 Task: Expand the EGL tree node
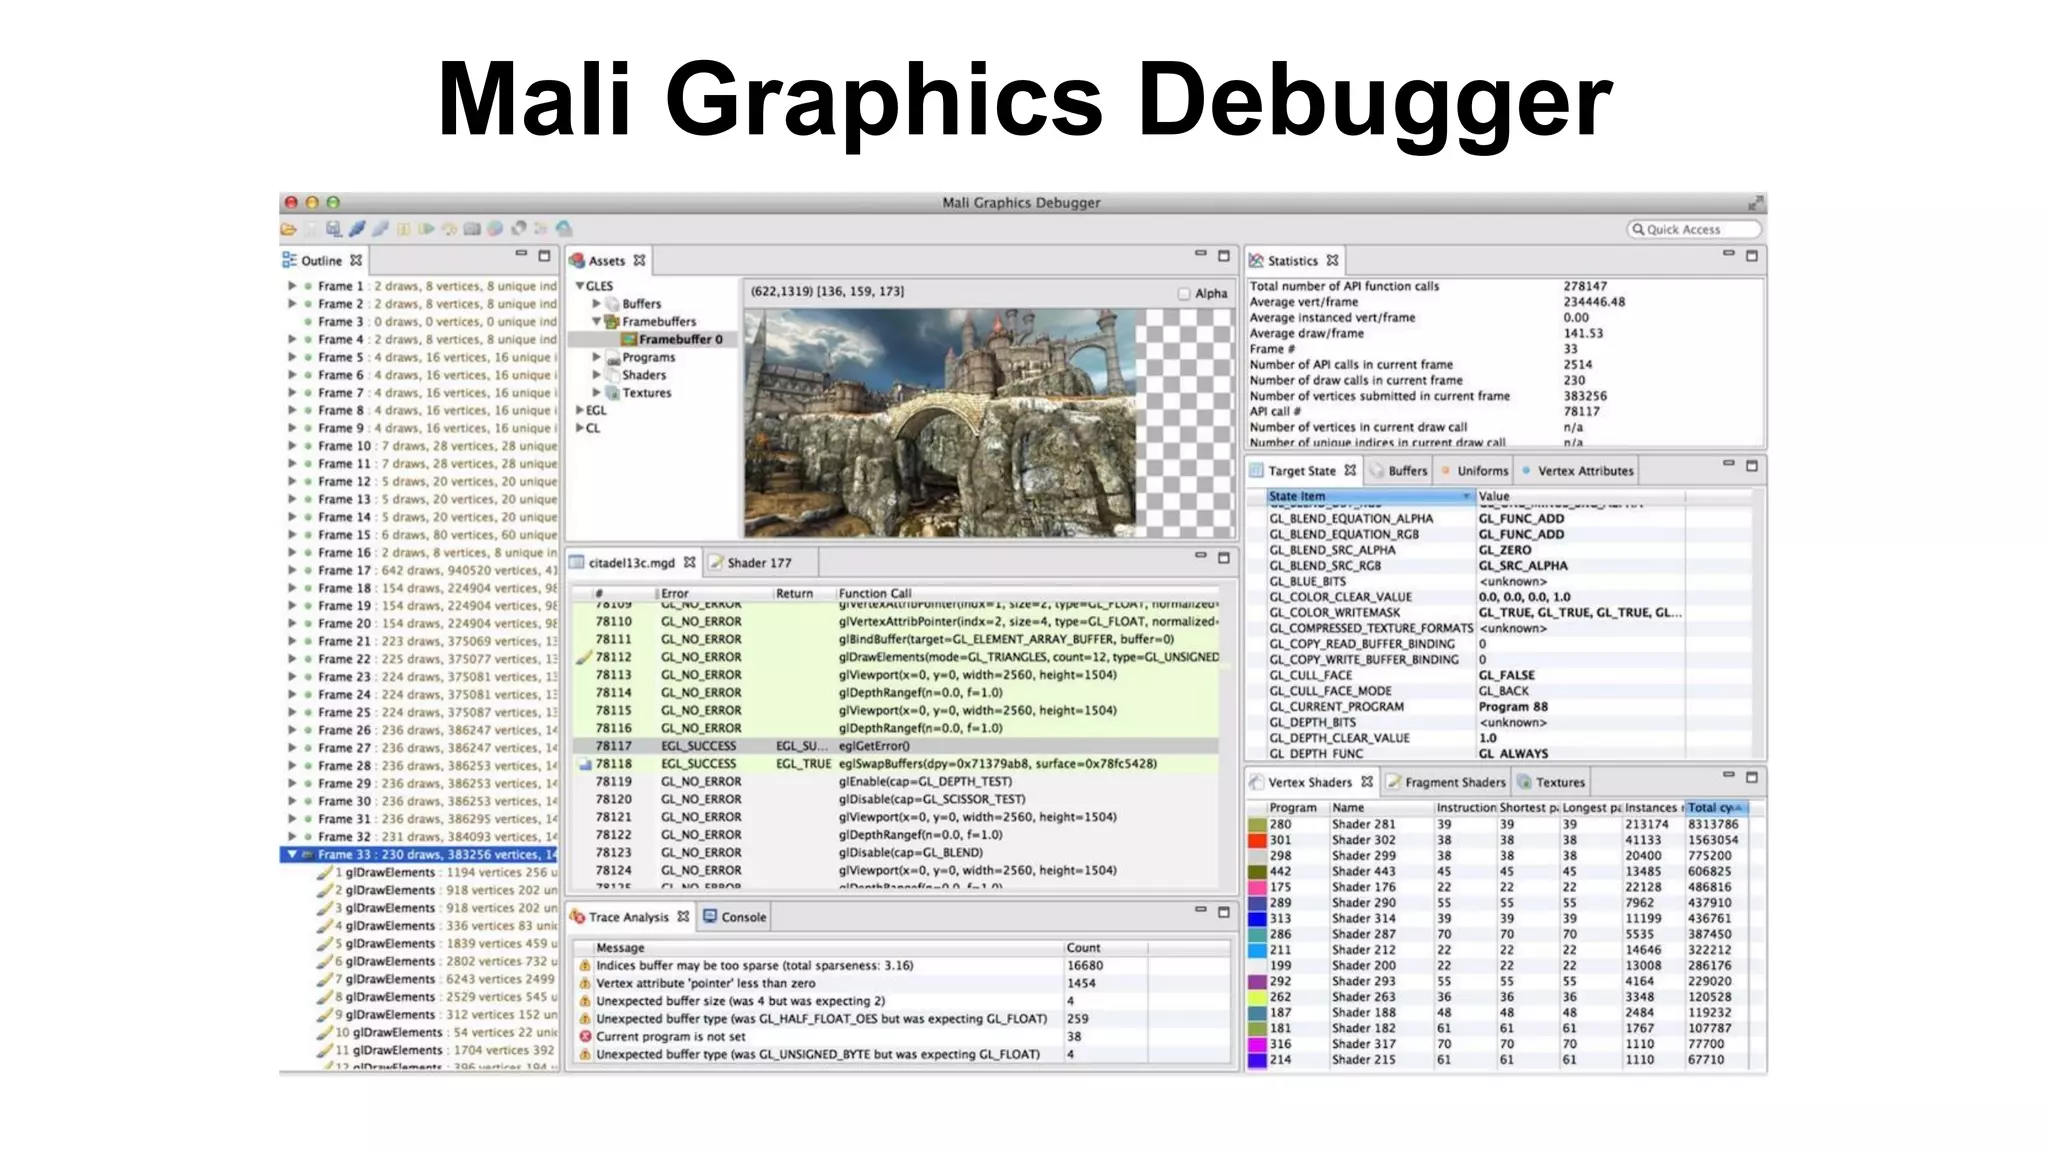(580, 410)
